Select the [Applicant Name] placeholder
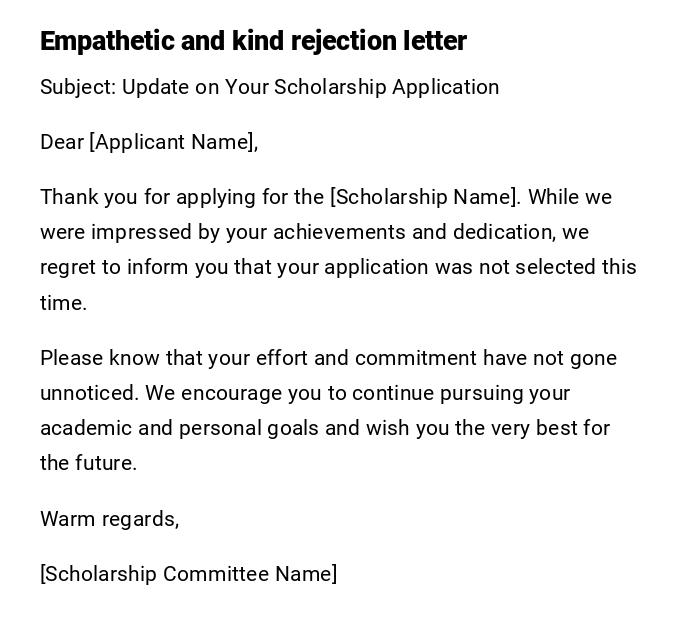 pos(172,142)
